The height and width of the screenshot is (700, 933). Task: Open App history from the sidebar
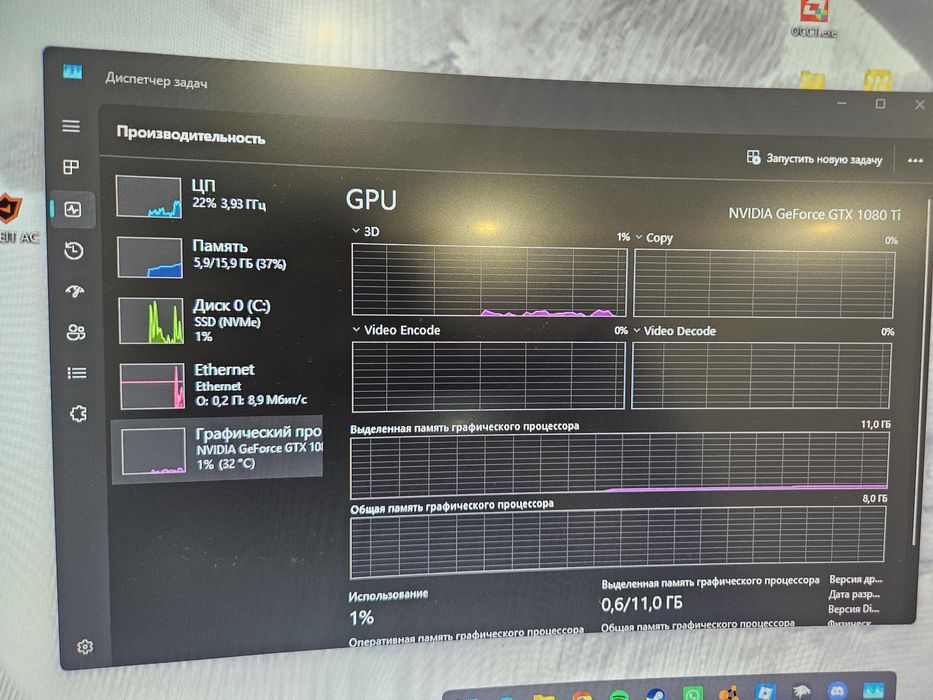click(74, 251)
